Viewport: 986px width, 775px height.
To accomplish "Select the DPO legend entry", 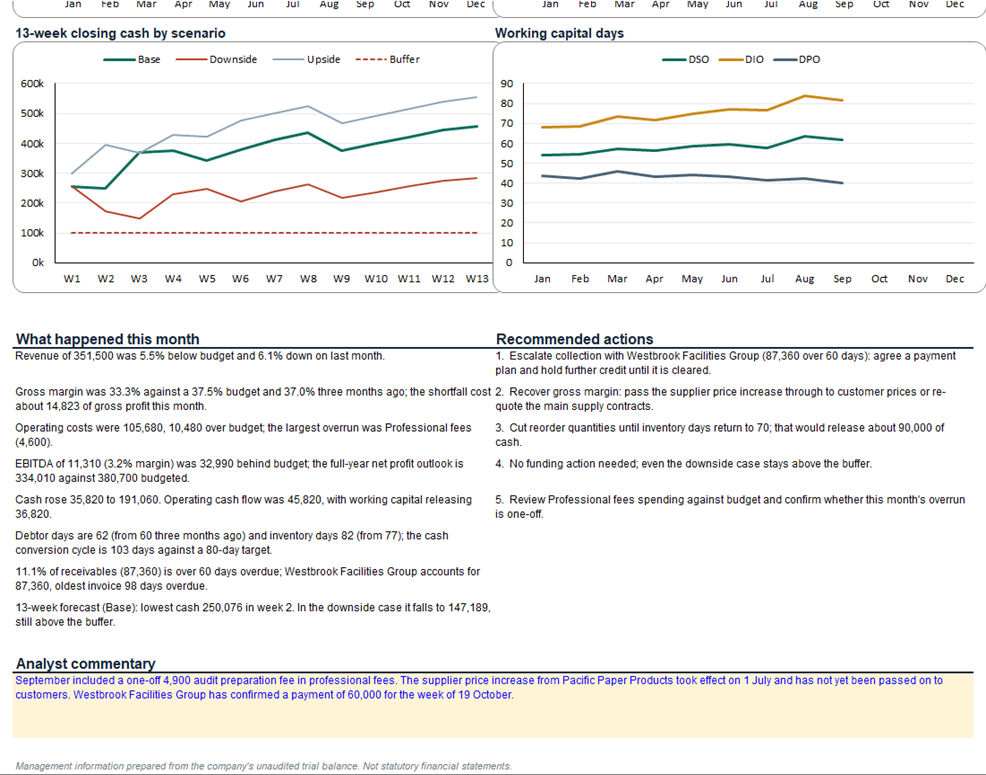I will point(797,60).
